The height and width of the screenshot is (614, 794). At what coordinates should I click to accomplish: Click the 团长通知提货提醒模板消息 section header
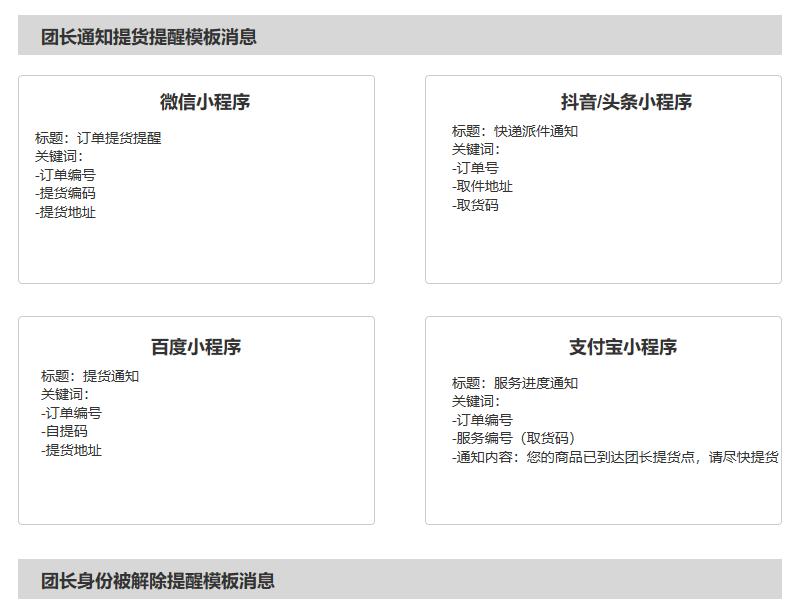point(149,37)
